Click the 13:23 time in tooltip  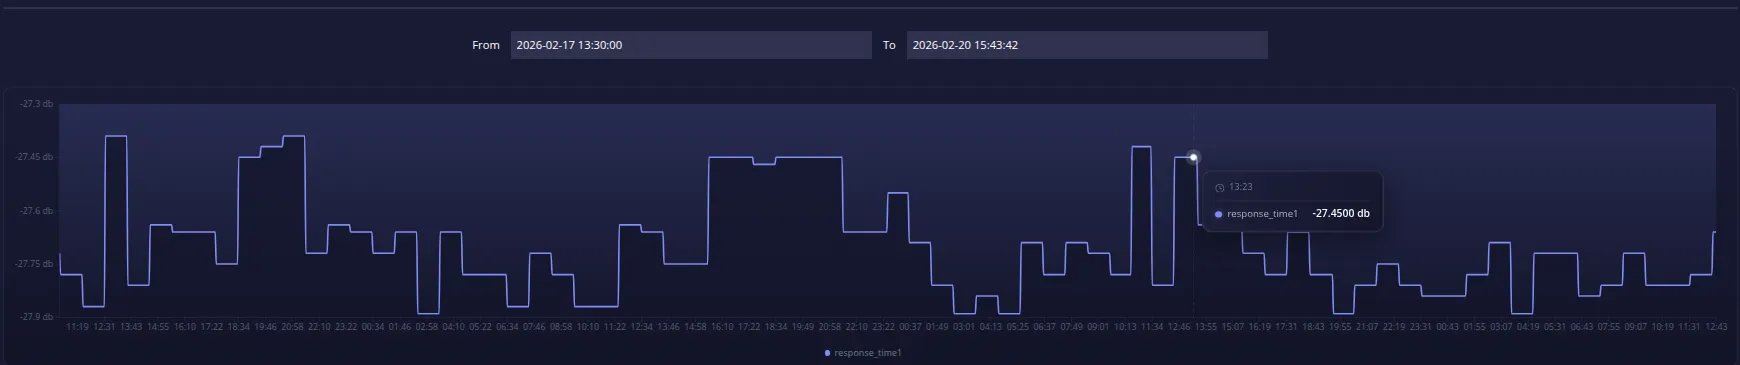pos(1241,187)
